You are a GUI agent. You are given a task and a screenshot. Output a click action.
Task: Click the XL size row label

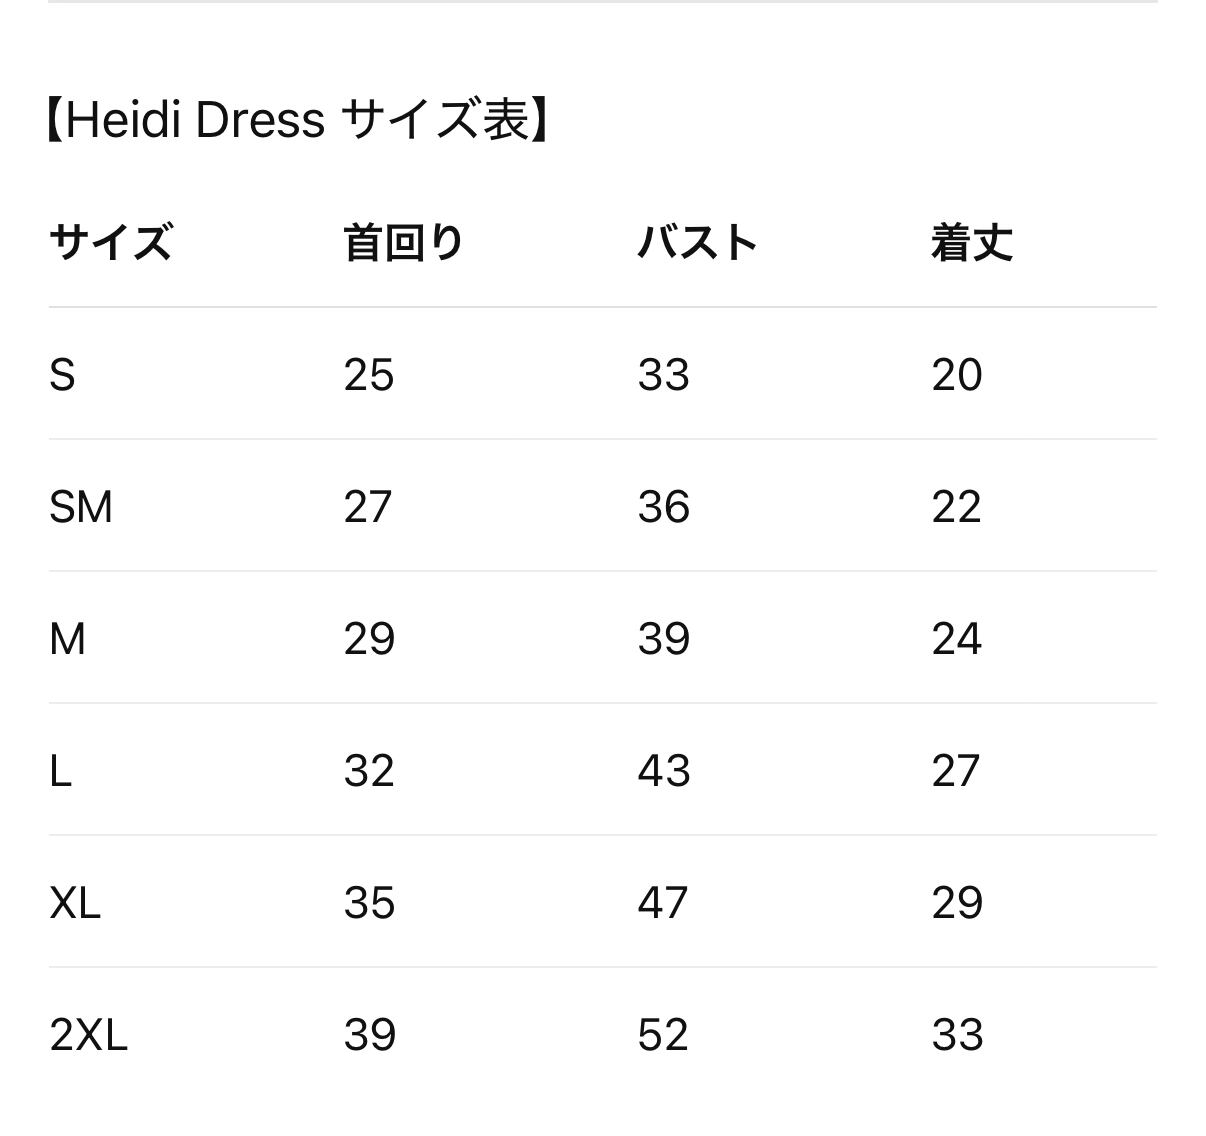75,903
